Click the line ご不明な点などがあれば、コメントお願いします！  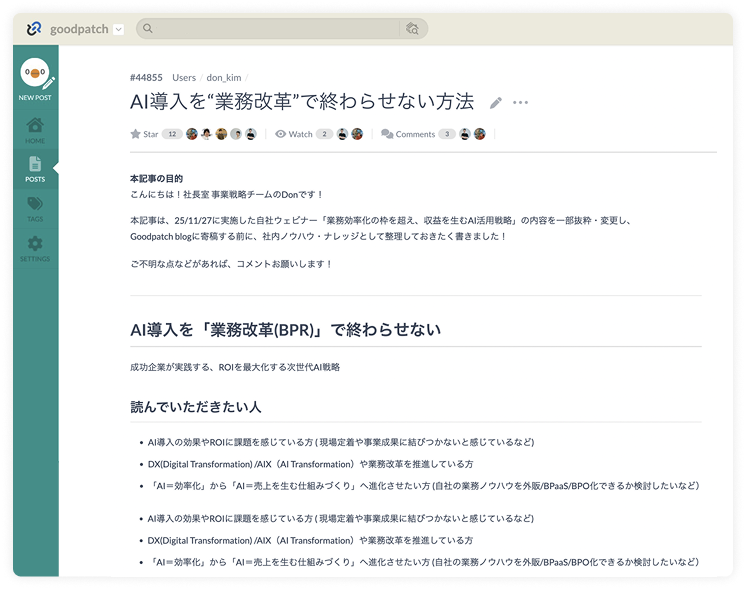pos(231,264)
